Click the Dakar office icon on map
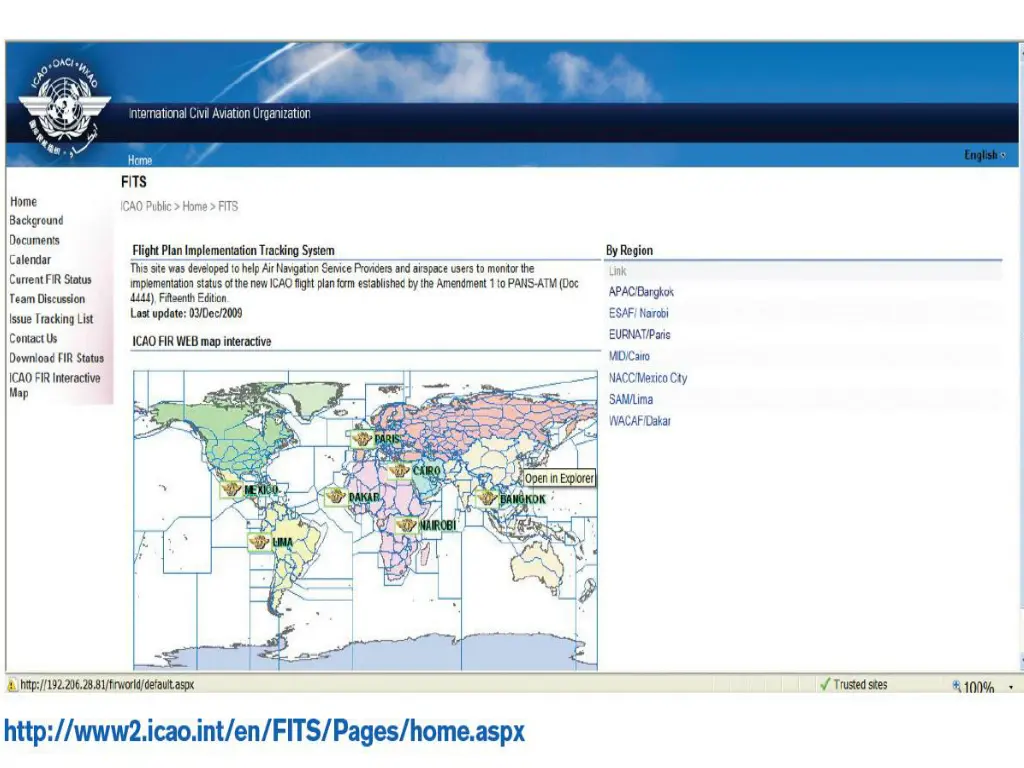This screenshot has height=768, width=1024. pos(336,497)
